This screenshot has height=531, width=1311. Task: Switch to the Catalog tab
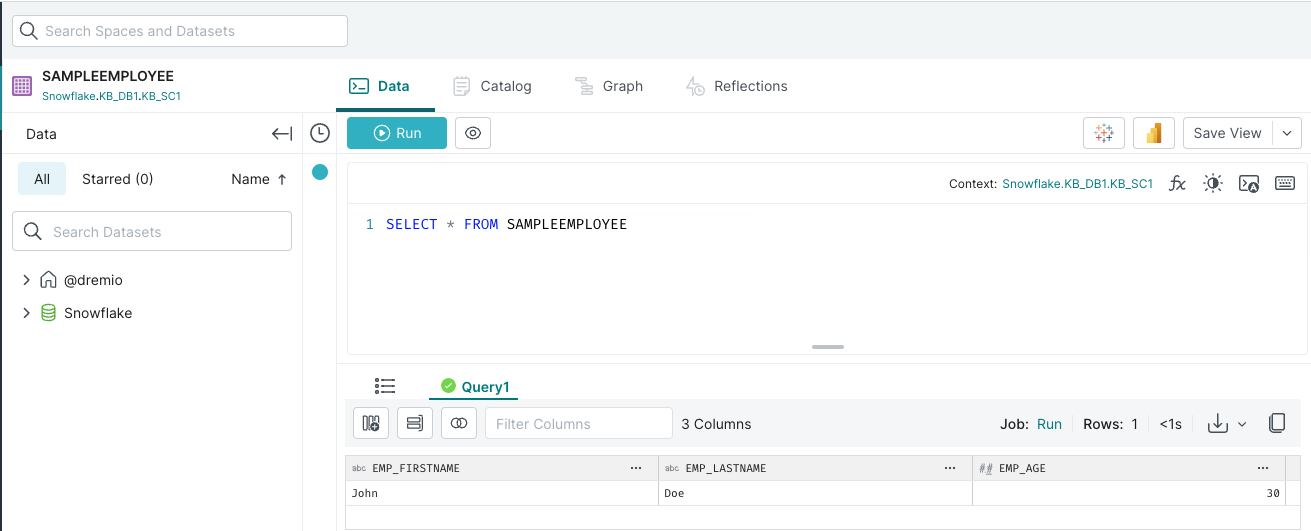coord(492,86)
